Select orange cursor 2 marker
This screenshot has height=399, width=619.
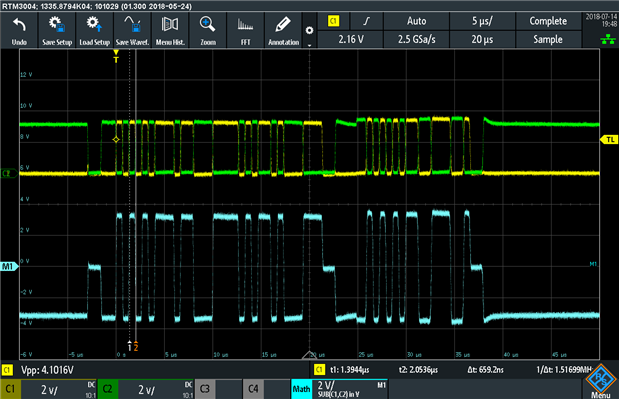click(136, 346)
